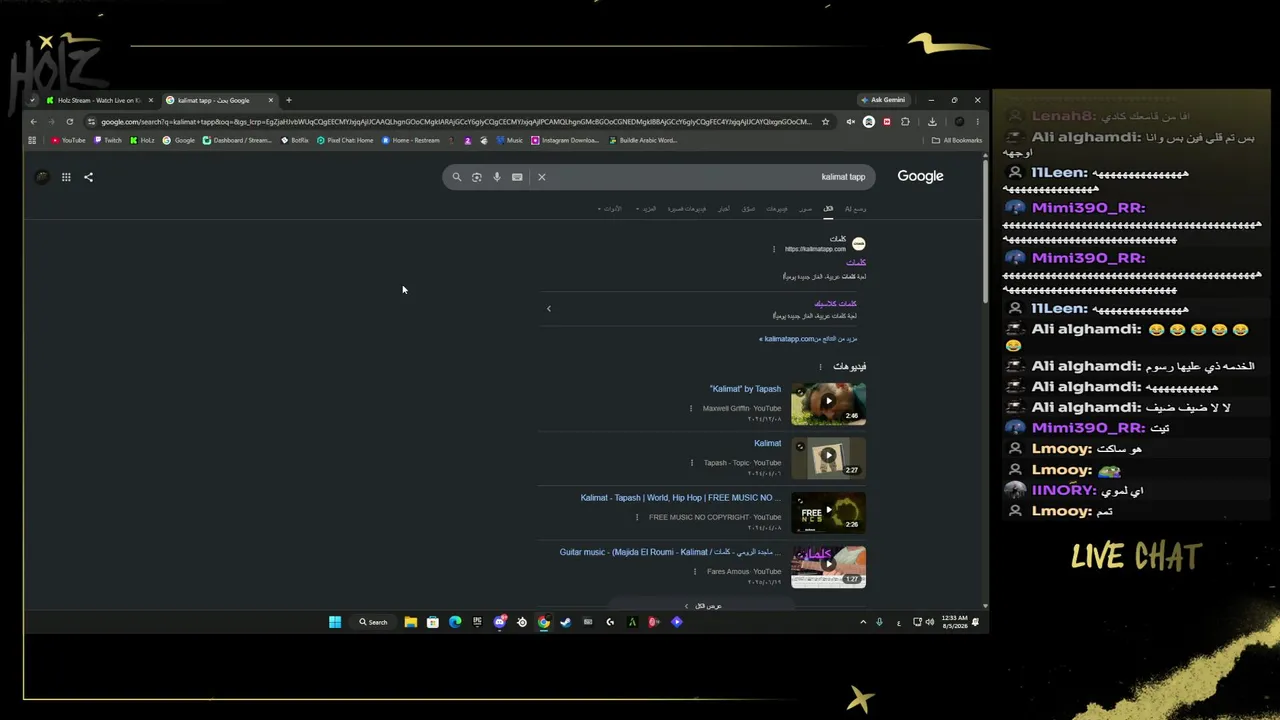The image size is (1280, 720).
Task: Open the Kalimat Tapash Topic video link
Action: tap(768, 443)
